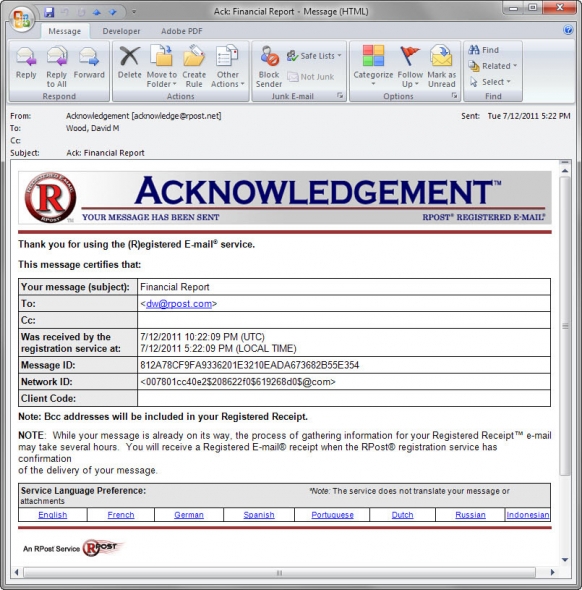Click the RPost Registered E-mail seal logo

point(50,198)
